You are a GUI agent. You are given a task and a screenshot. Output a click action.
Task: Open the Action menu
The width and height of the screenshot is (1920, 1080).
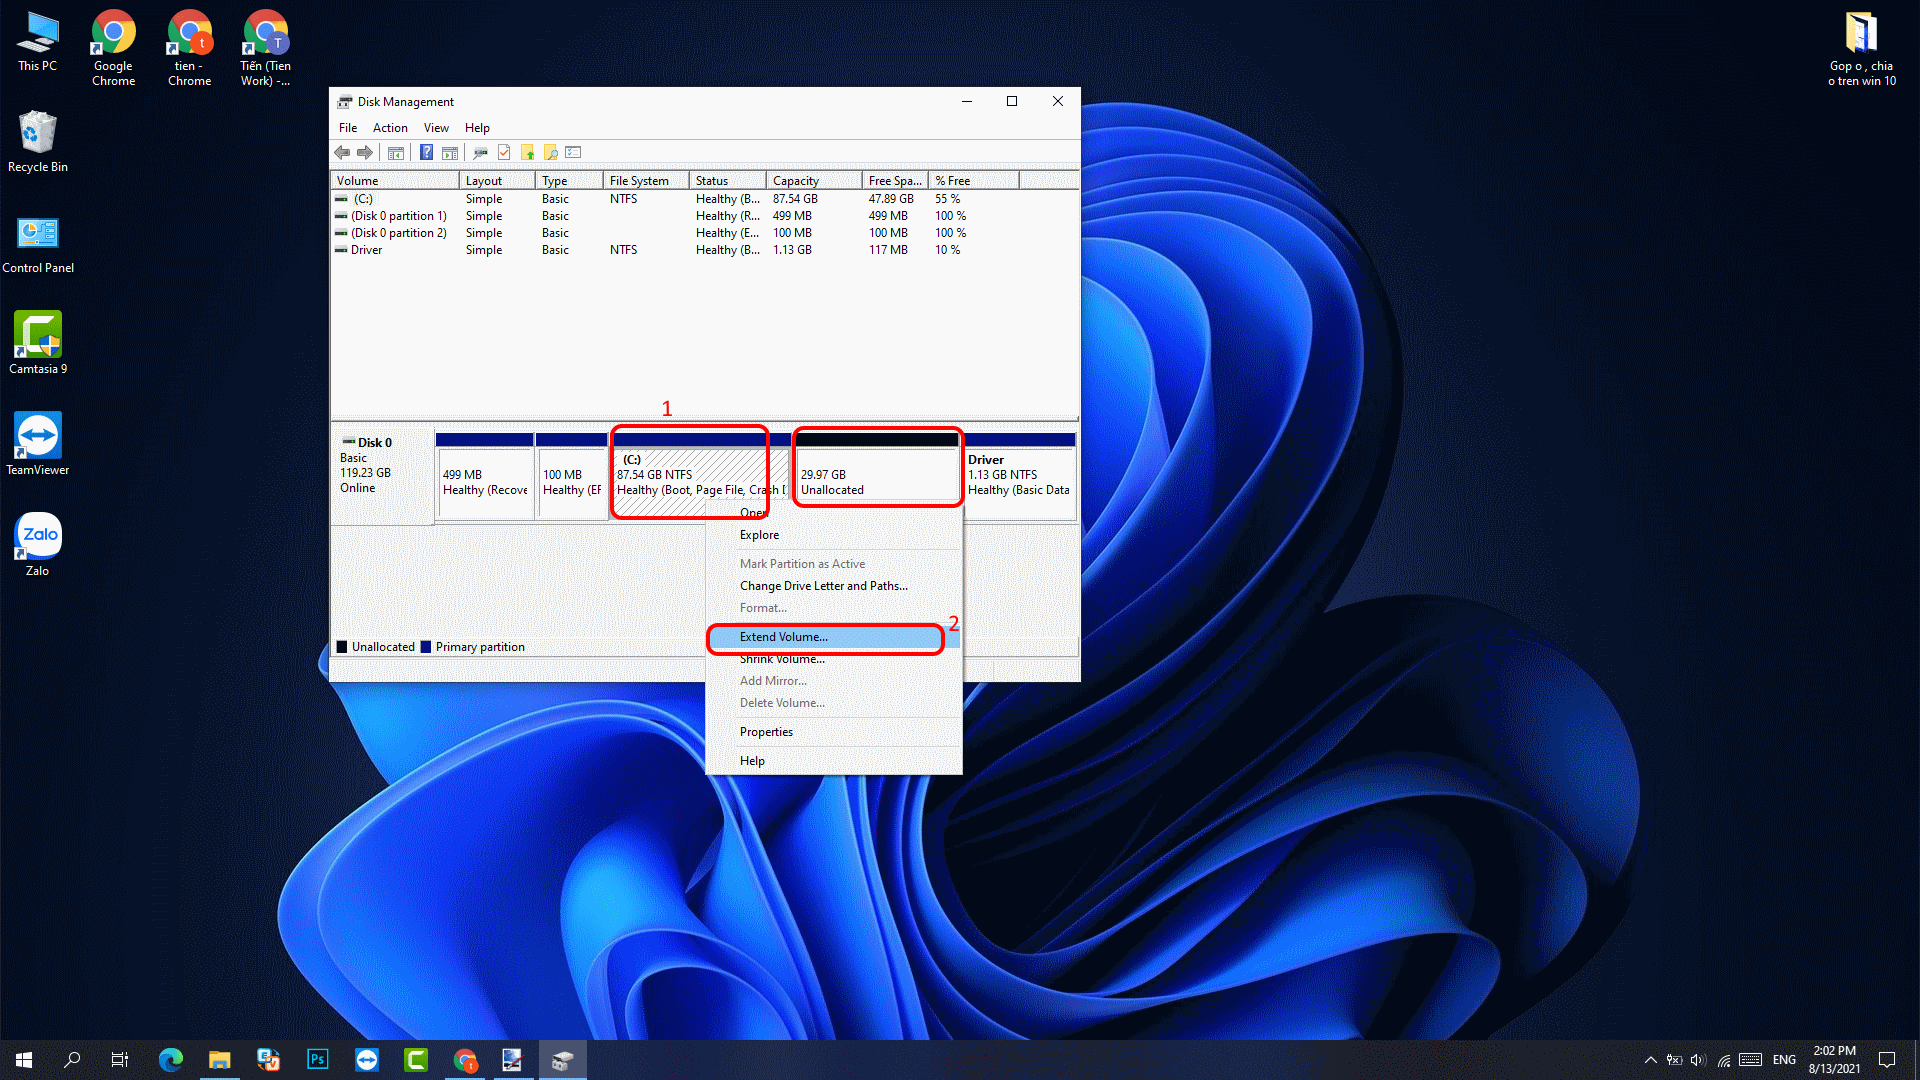click(390, 128)
